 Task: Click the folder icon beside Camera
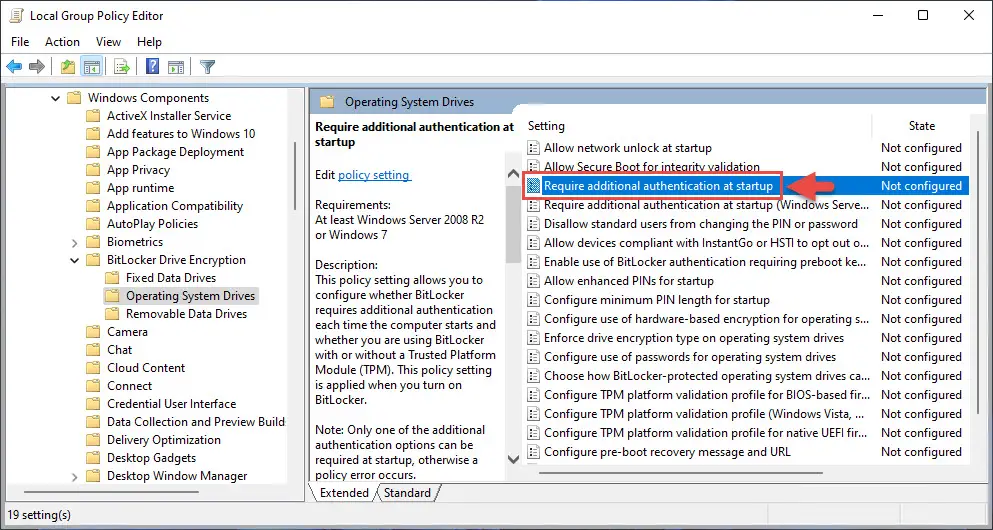94,332
